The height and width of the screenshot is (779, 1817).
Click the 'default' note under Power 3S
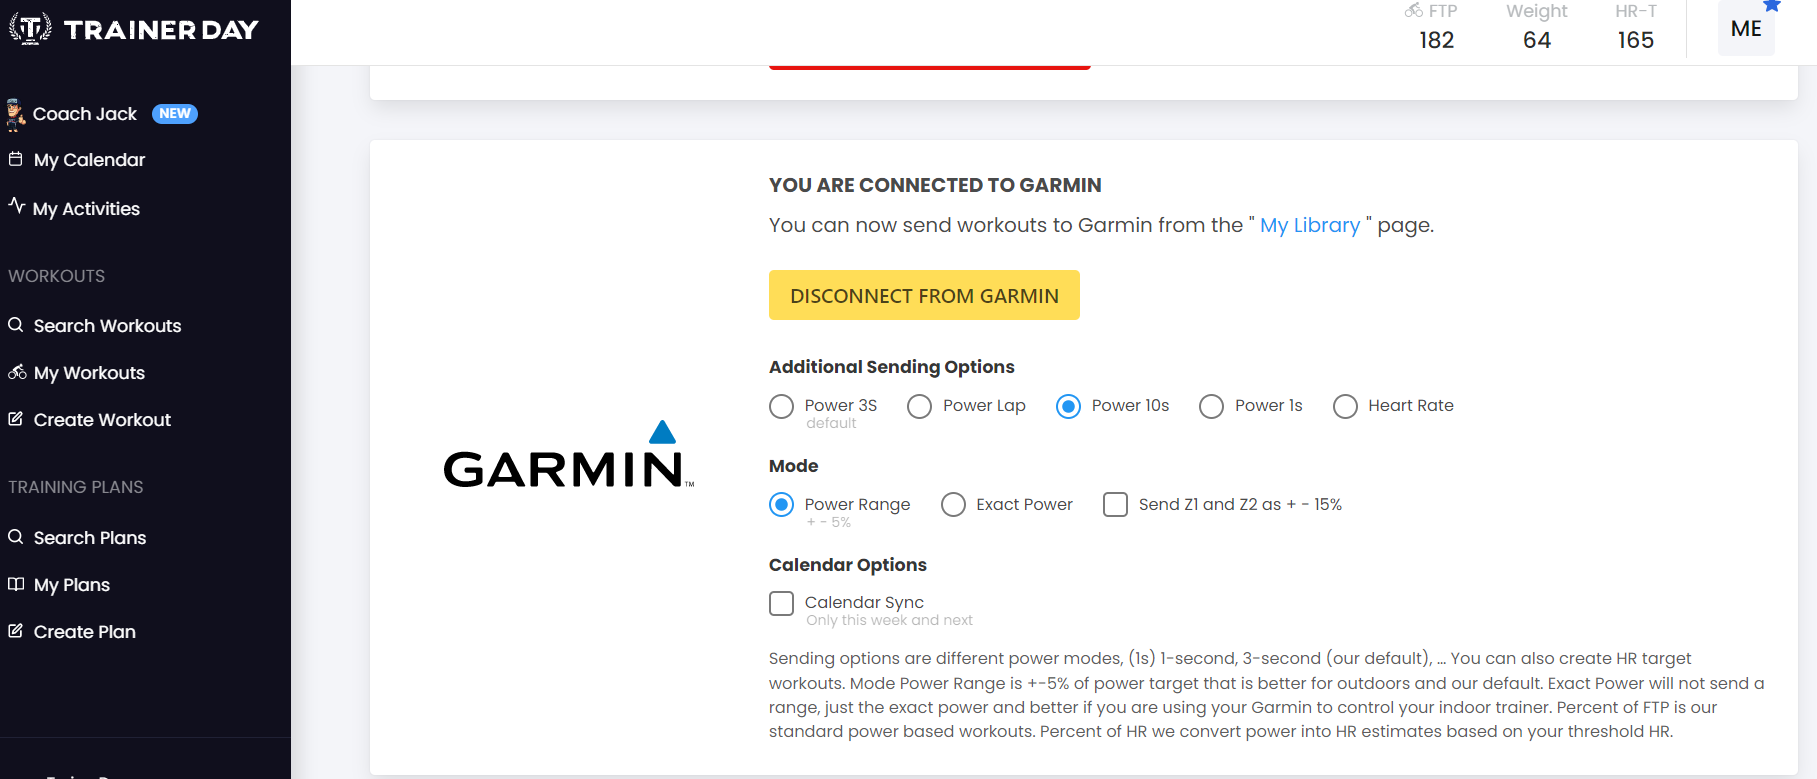coord(831,423)
